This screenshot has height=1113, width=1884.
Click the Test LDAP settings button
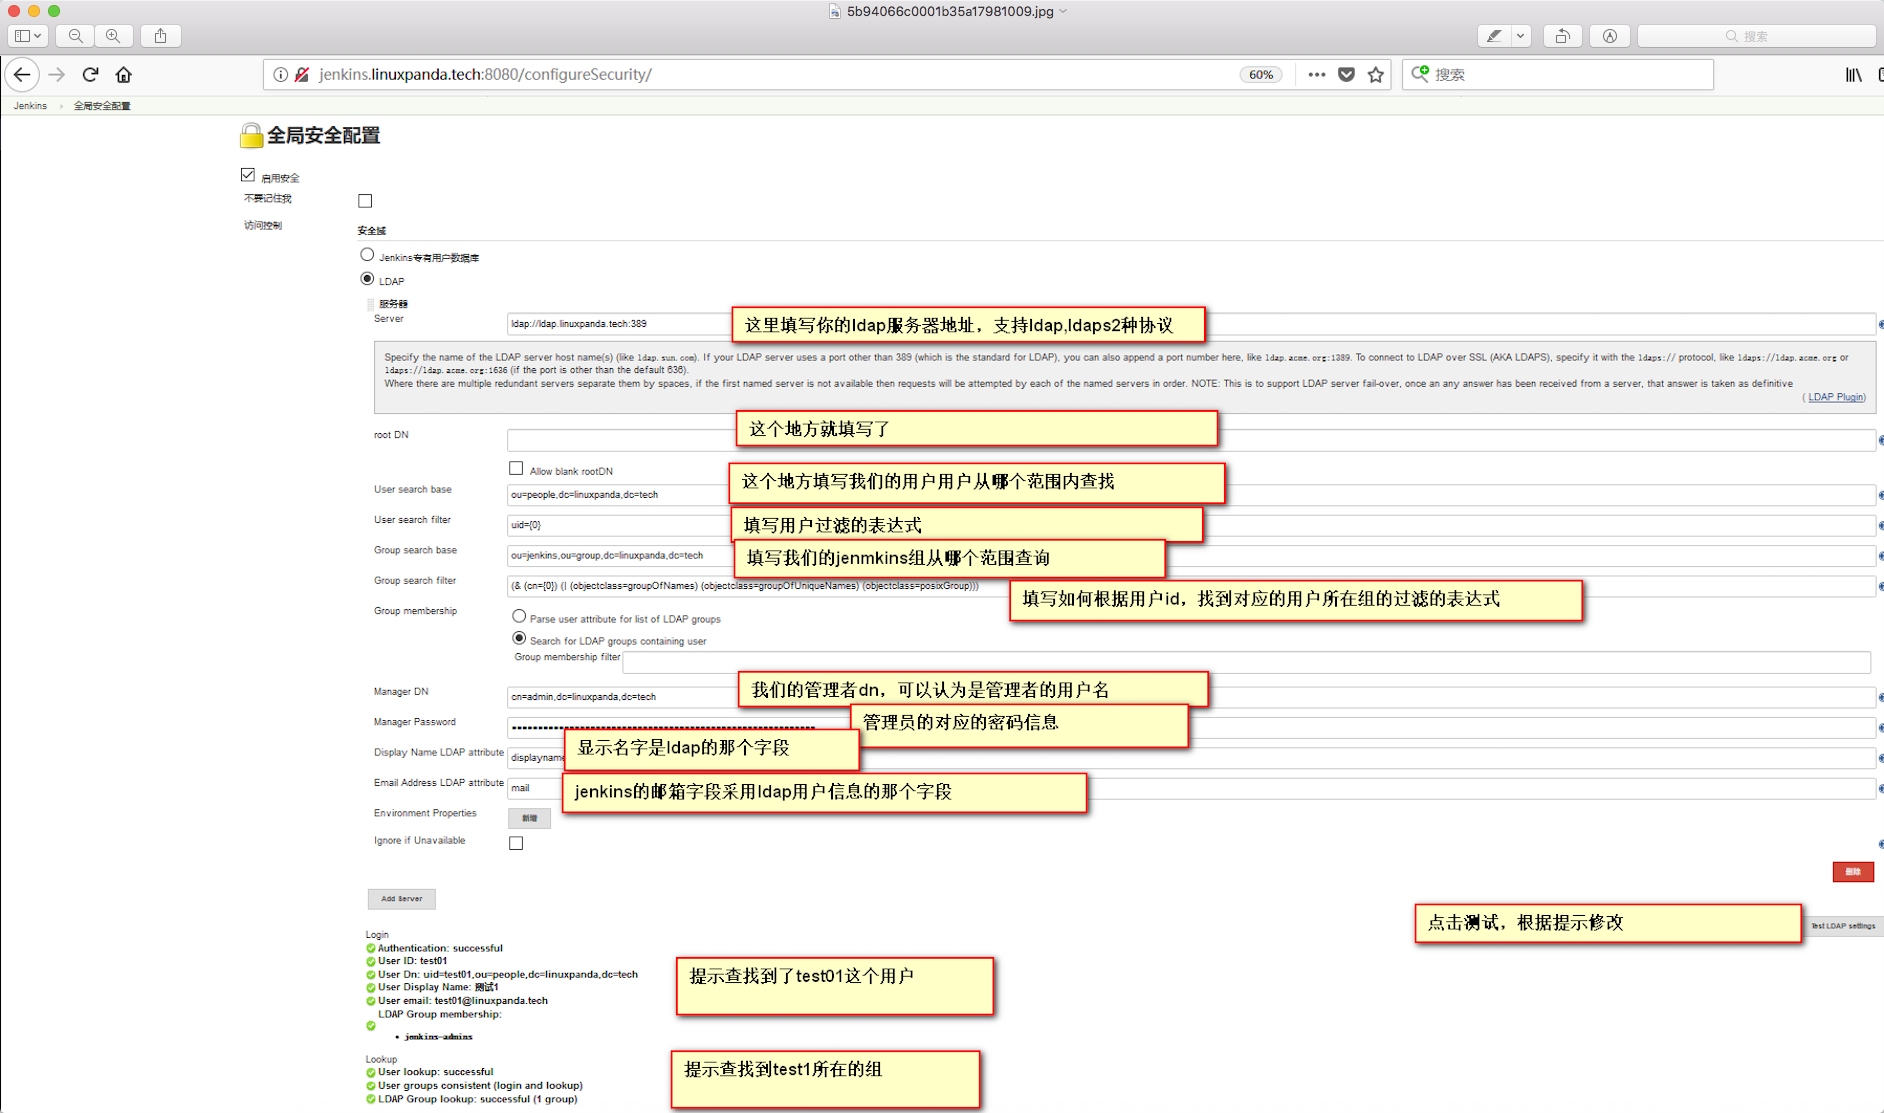pos(1843,926)
